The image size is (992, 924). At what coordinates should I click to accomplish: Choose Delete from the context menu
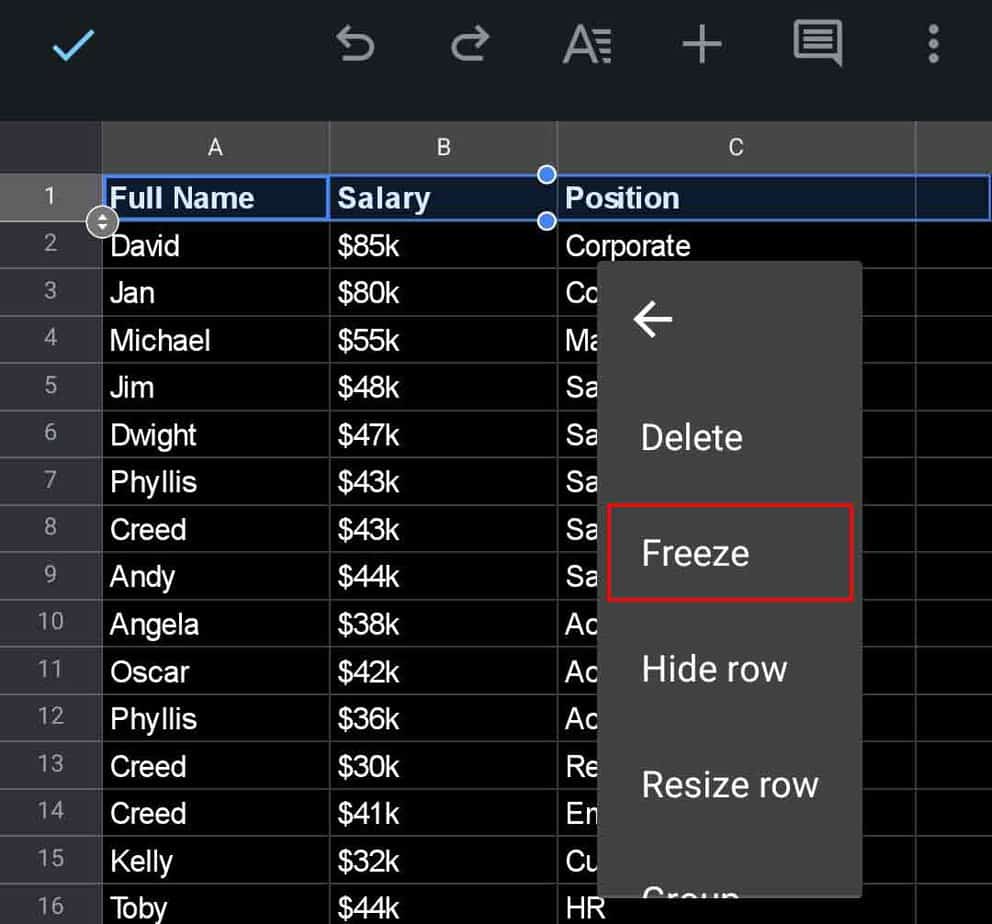coord(692,438)
